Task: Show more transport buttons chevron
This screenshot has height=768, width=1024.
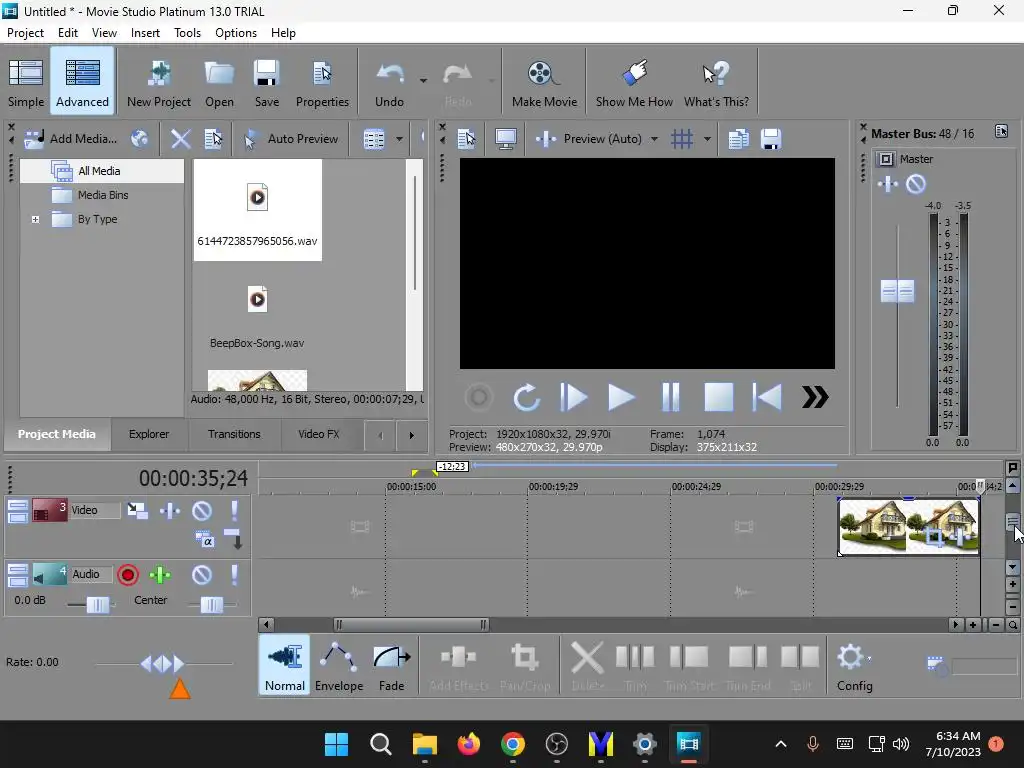Action: pyautogui.click(x=815, y=397)
